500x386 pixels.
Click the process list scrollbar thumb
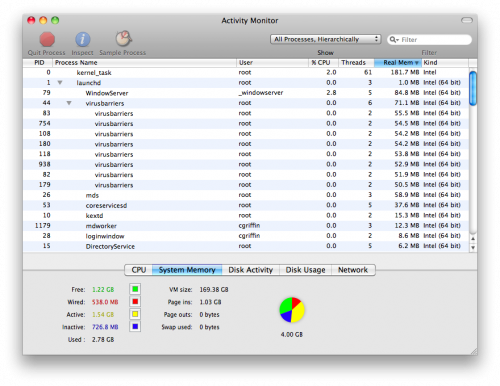click(x=473, y=88)
